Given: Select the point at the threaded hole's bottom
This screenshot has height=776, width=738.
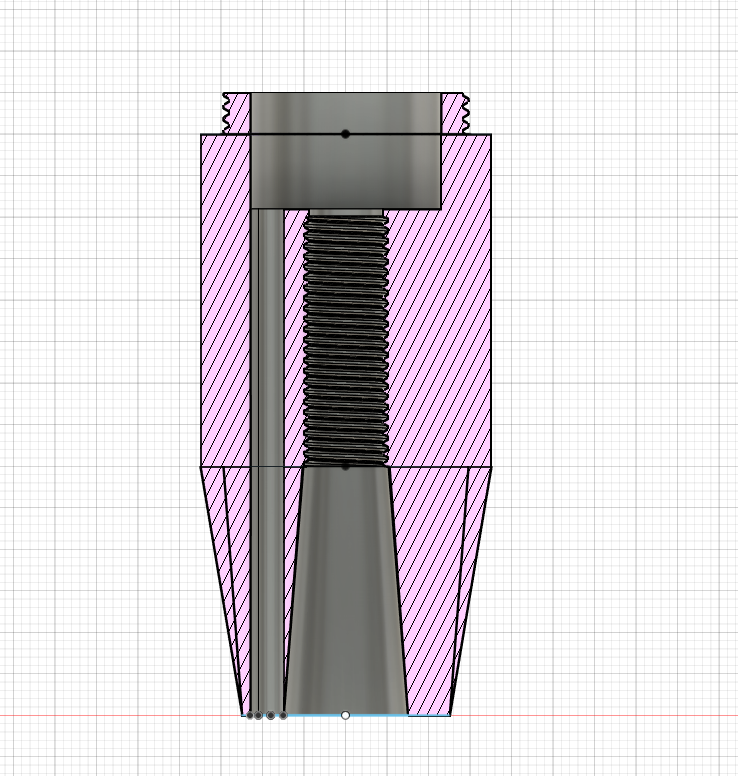Looking at the screenshot, I should click(x=346, y=466).
